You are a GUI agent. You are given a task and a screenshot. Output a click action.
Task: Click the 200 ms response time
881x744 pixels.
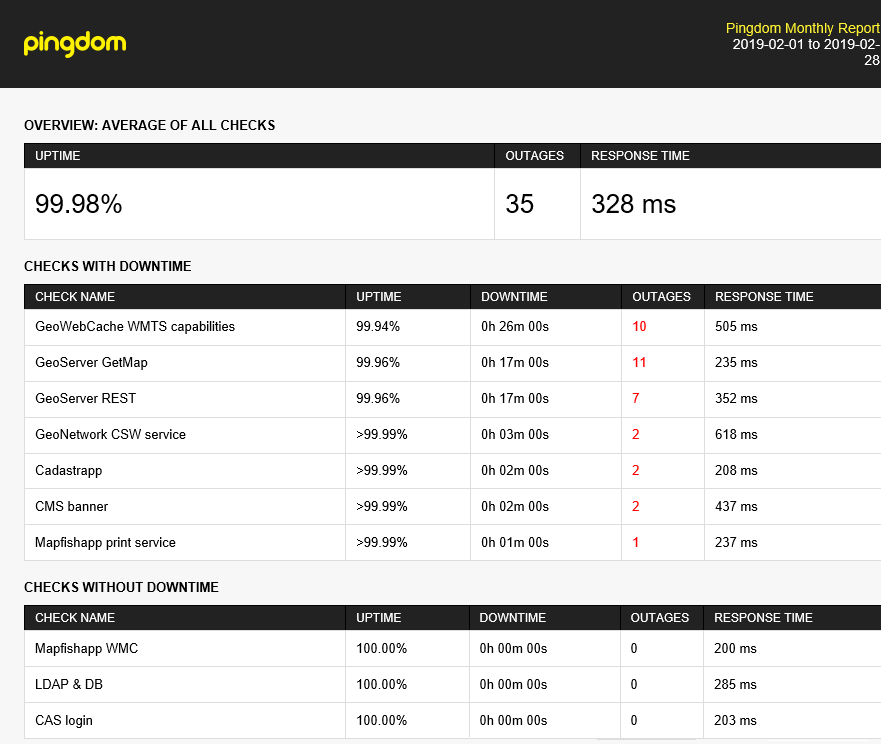tap(735, 648)
